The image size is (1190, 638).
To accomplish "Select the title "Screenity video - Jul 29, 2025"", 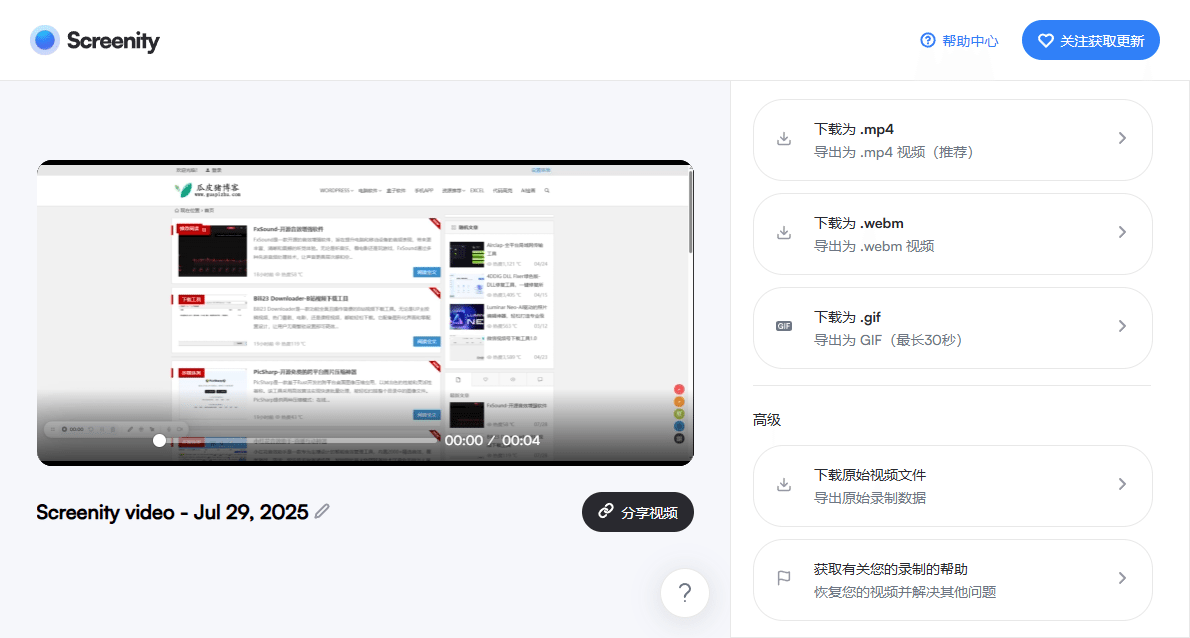I will click(x=172, y=512).
